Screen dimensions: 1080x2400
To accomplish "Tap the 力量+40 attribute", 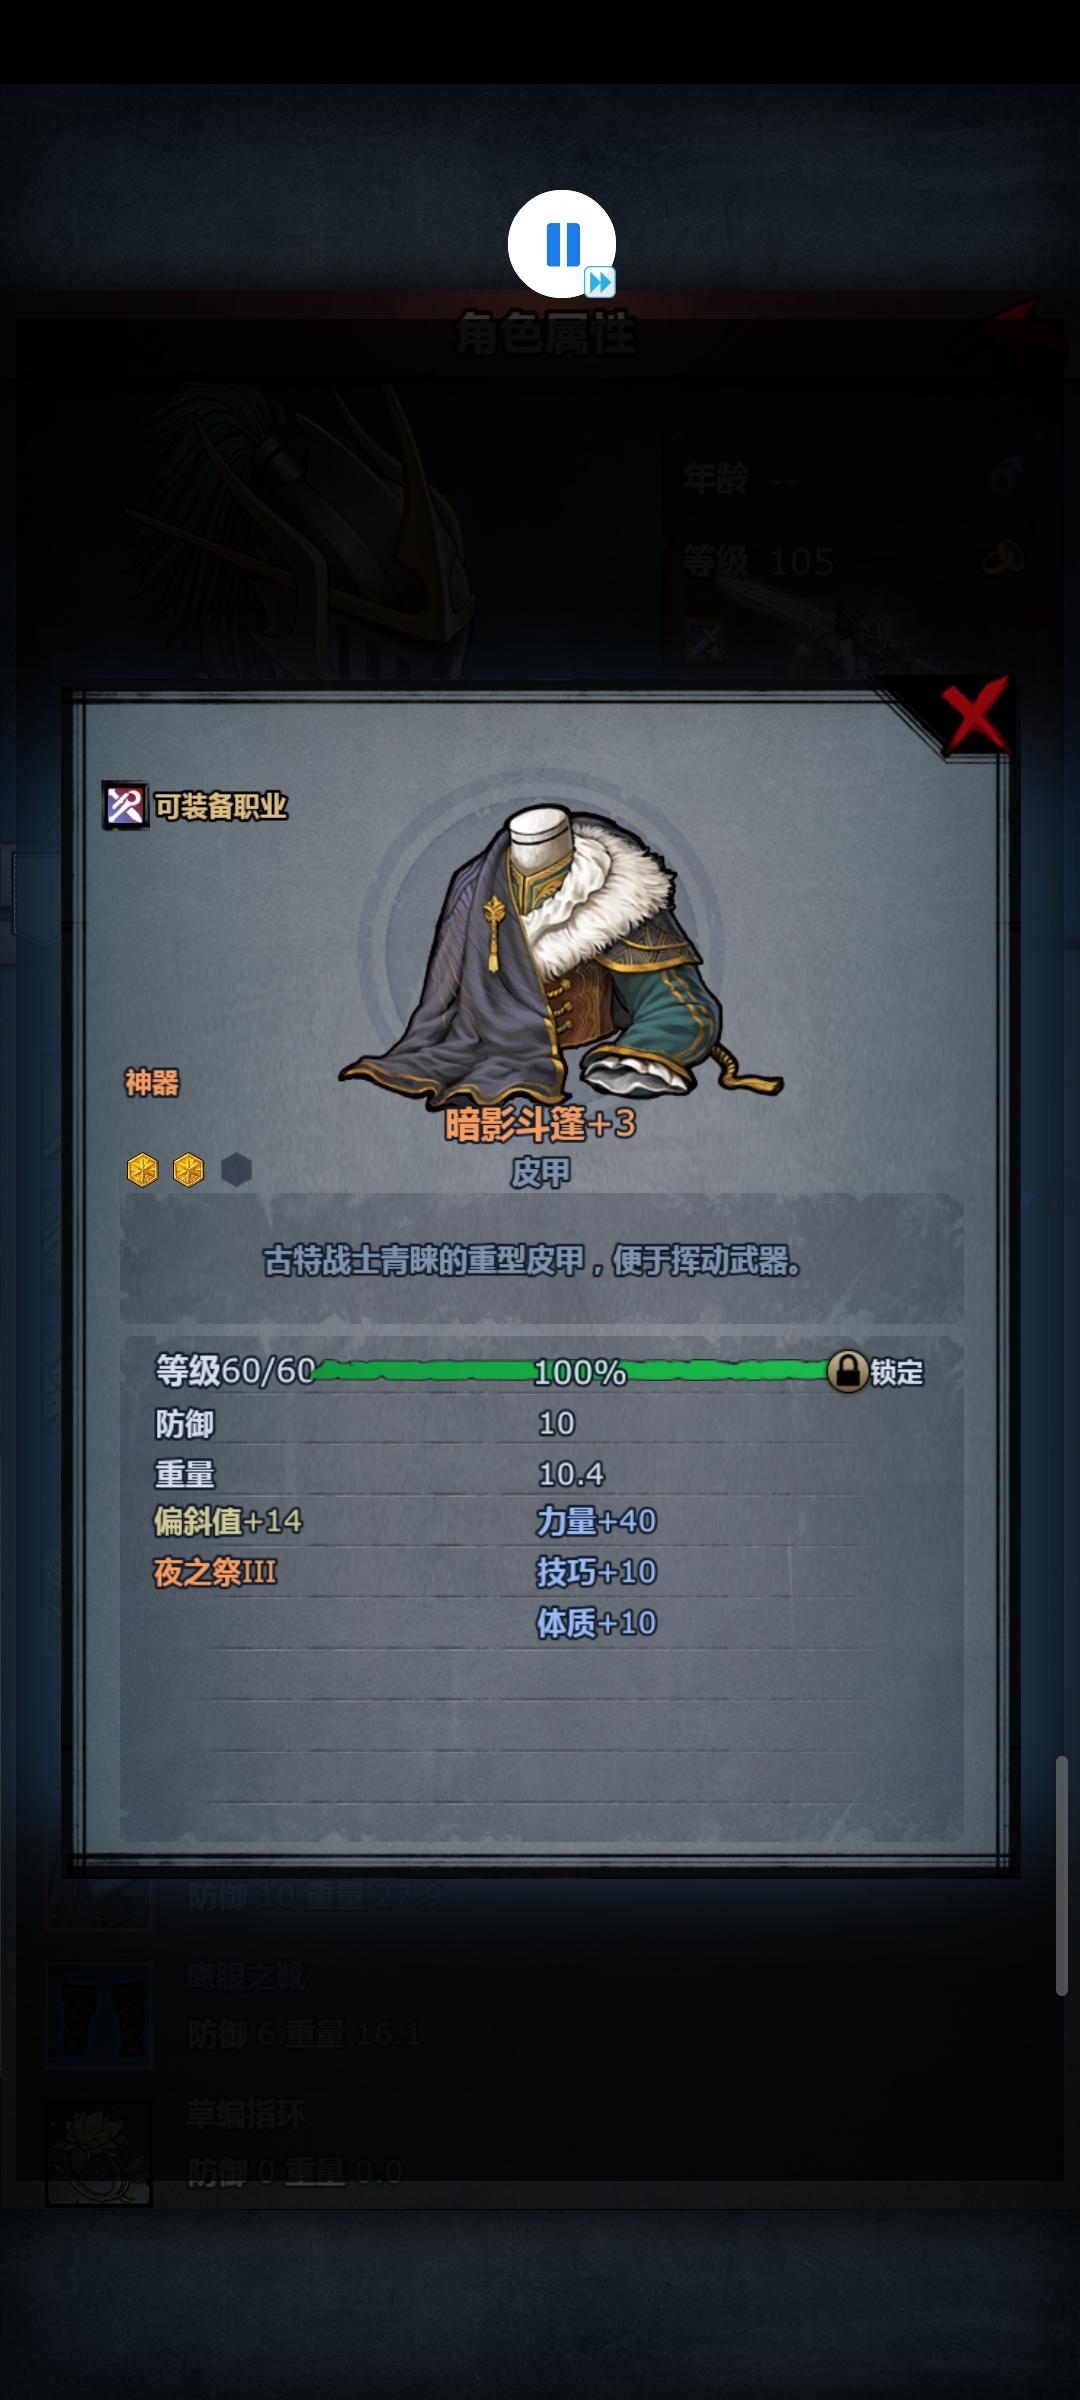I will tap(596, 1521).
